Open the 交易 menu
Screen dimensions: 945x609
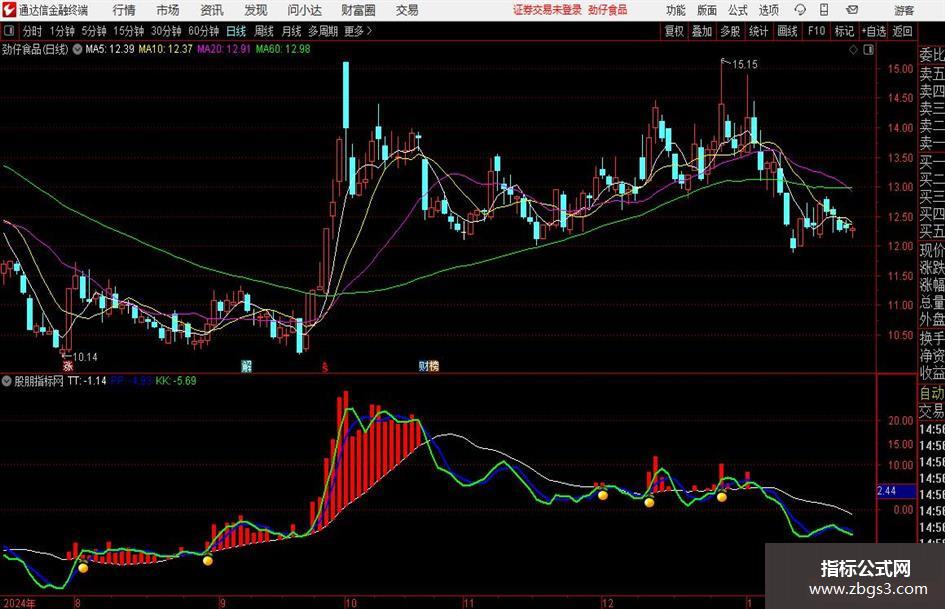[x=407, y=10]
